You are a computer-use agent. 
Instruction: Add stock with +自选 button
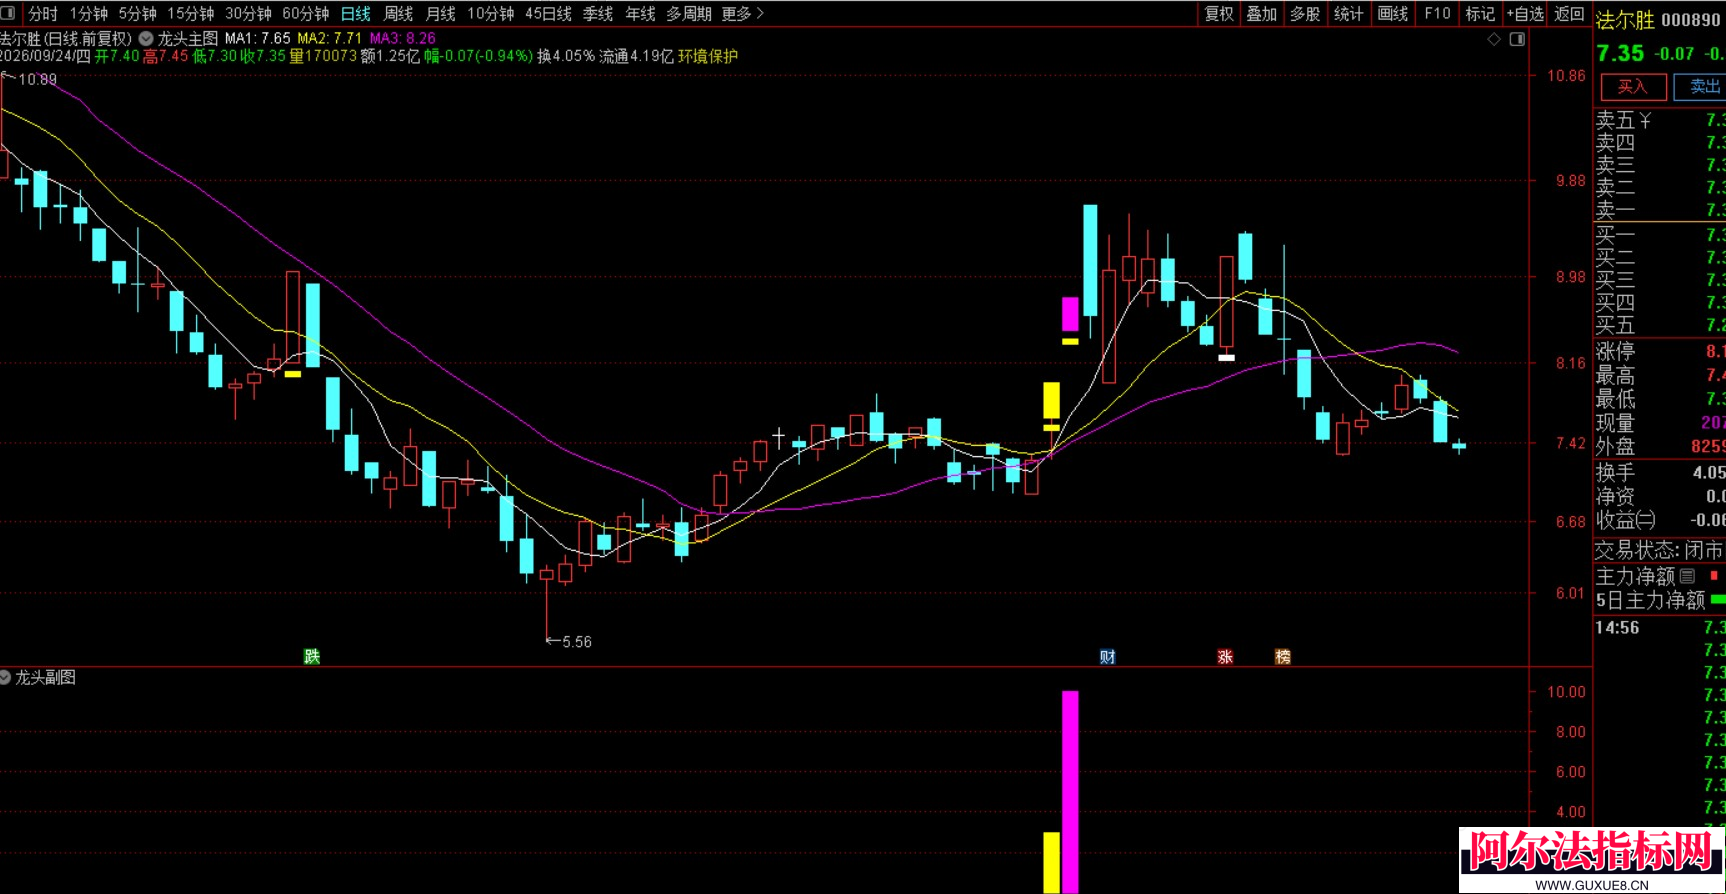pos(1526,13)
